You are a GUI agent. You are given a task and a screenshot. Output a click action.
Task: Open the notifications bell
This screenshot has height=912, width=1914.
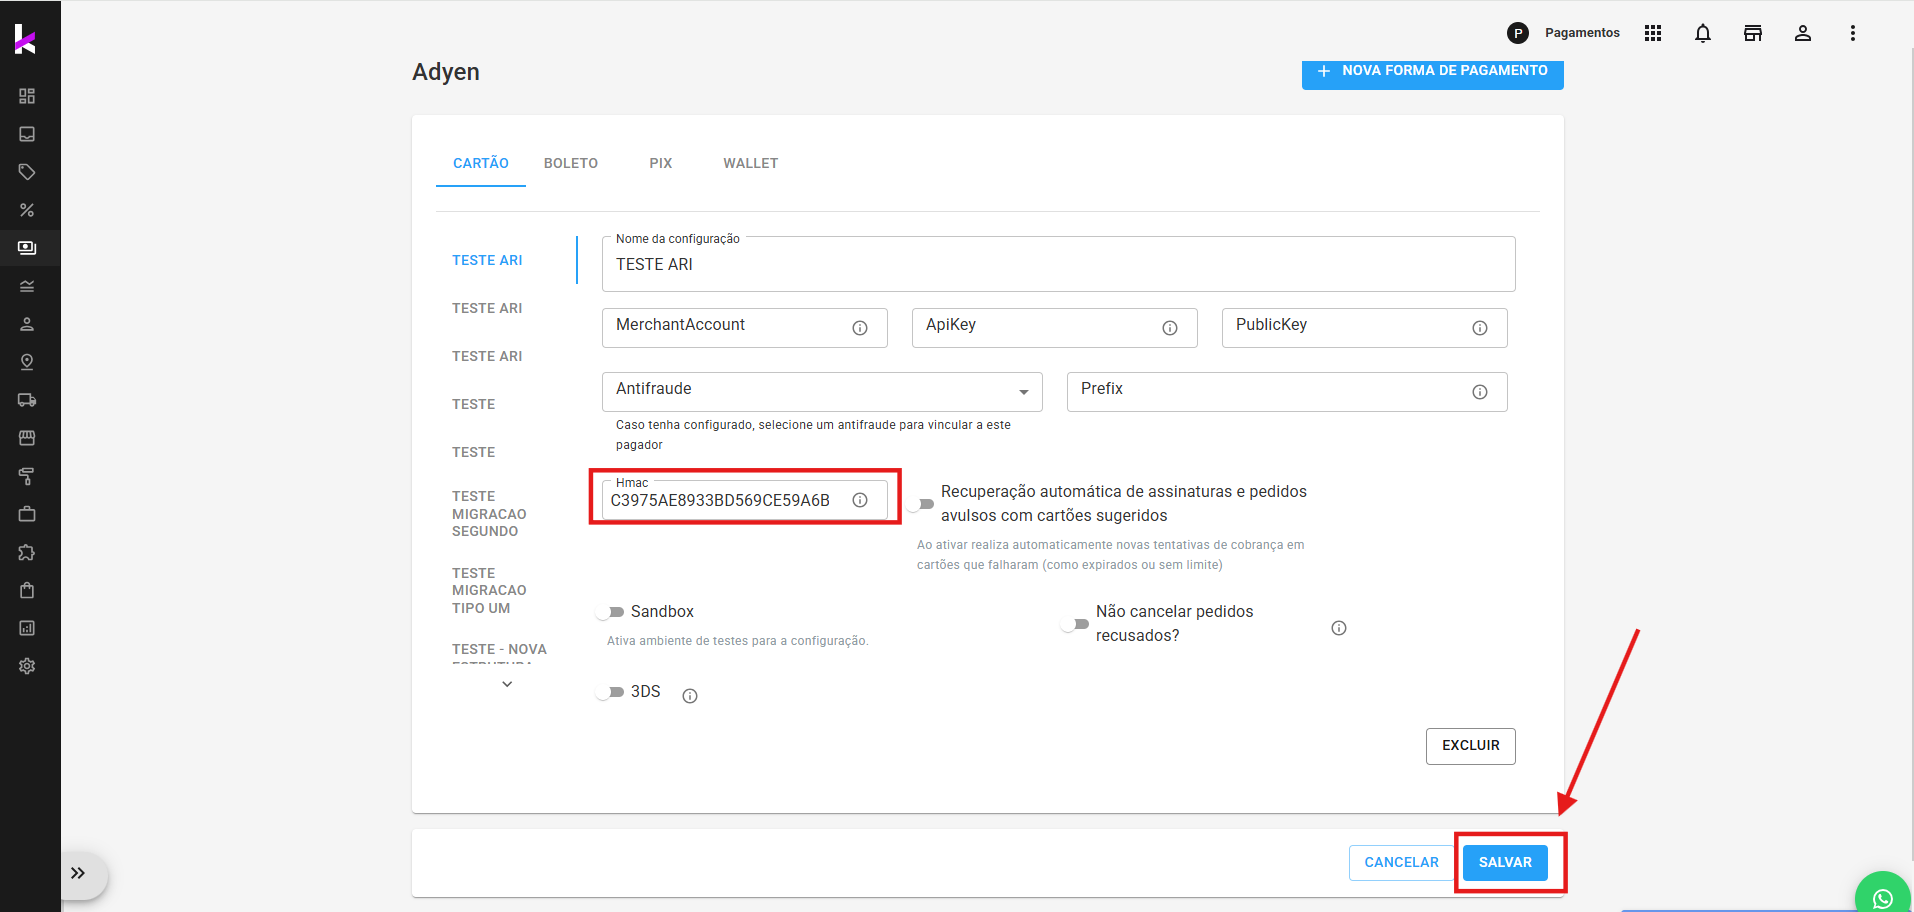pyautogui.click(x=1703, y=33)
